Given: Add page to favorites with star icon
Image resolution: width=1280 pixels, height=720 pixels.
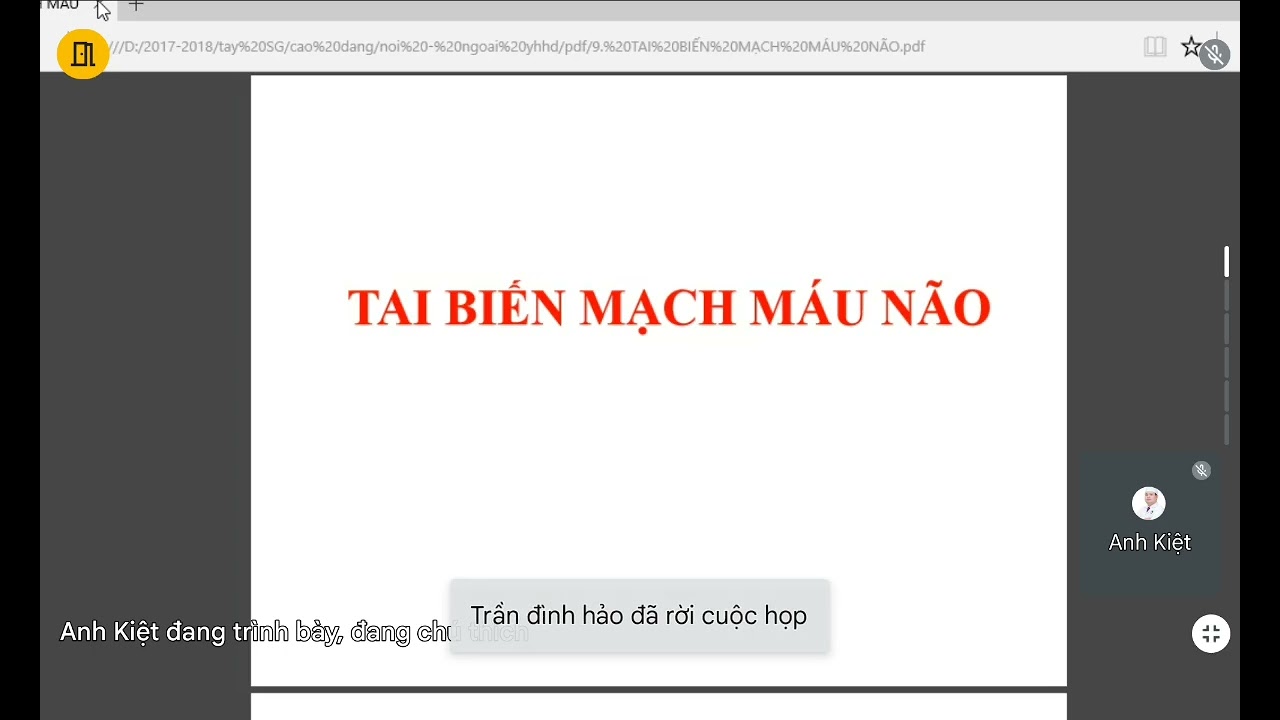Looking at the screenshot, I should click(x=1191, y=46).
